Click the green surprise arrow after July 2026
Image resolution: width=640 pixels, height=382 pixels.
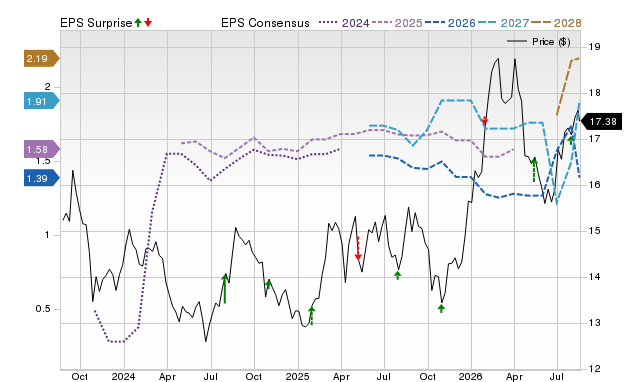click(571, 140)
